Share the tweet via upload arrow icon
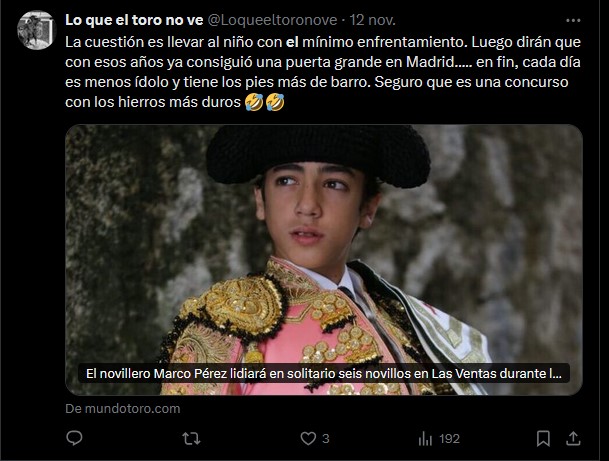The width and height of the screenshot is (609, 461). [573, 439]
